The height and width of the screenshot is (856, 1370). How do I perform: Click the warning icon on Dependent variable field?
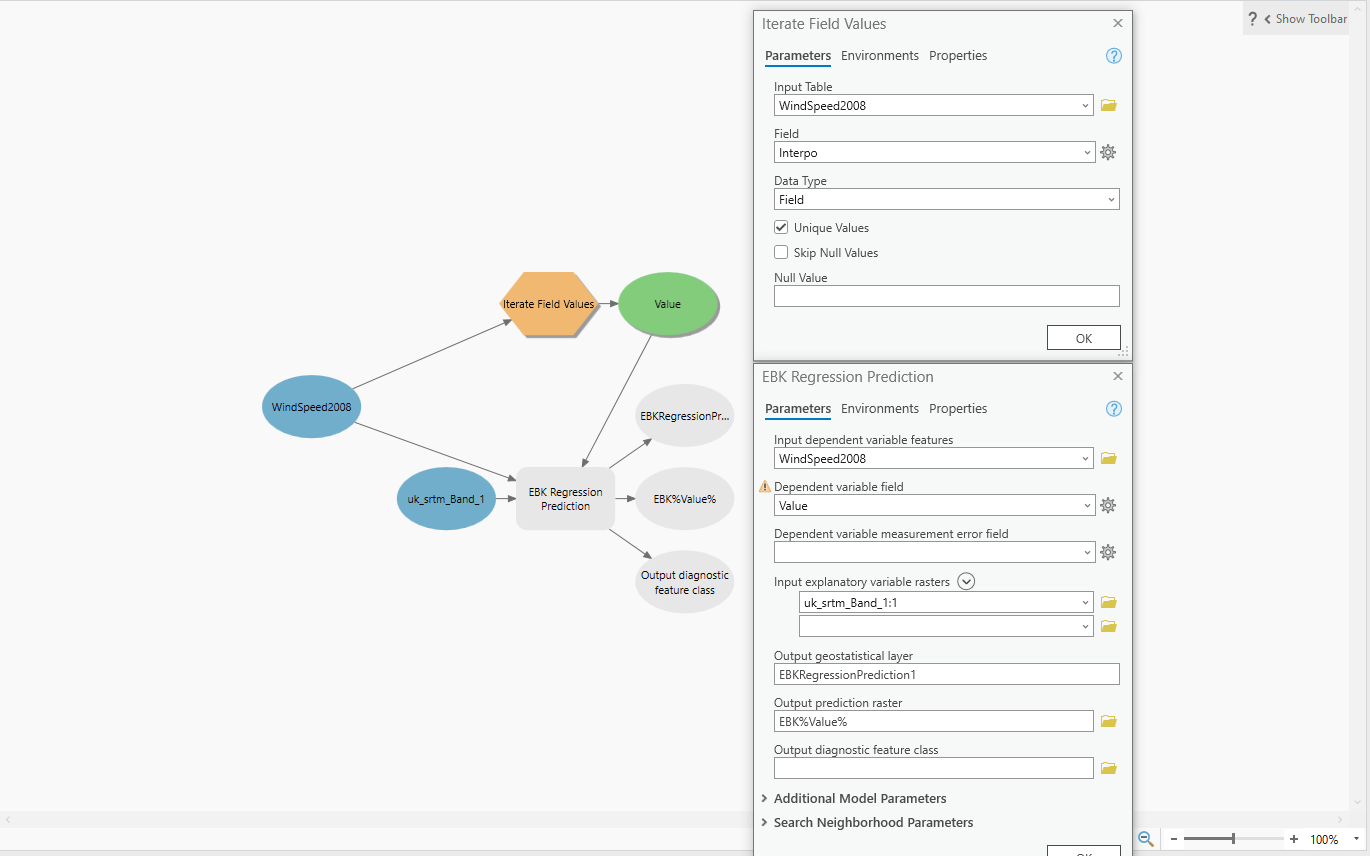[765, 486]
